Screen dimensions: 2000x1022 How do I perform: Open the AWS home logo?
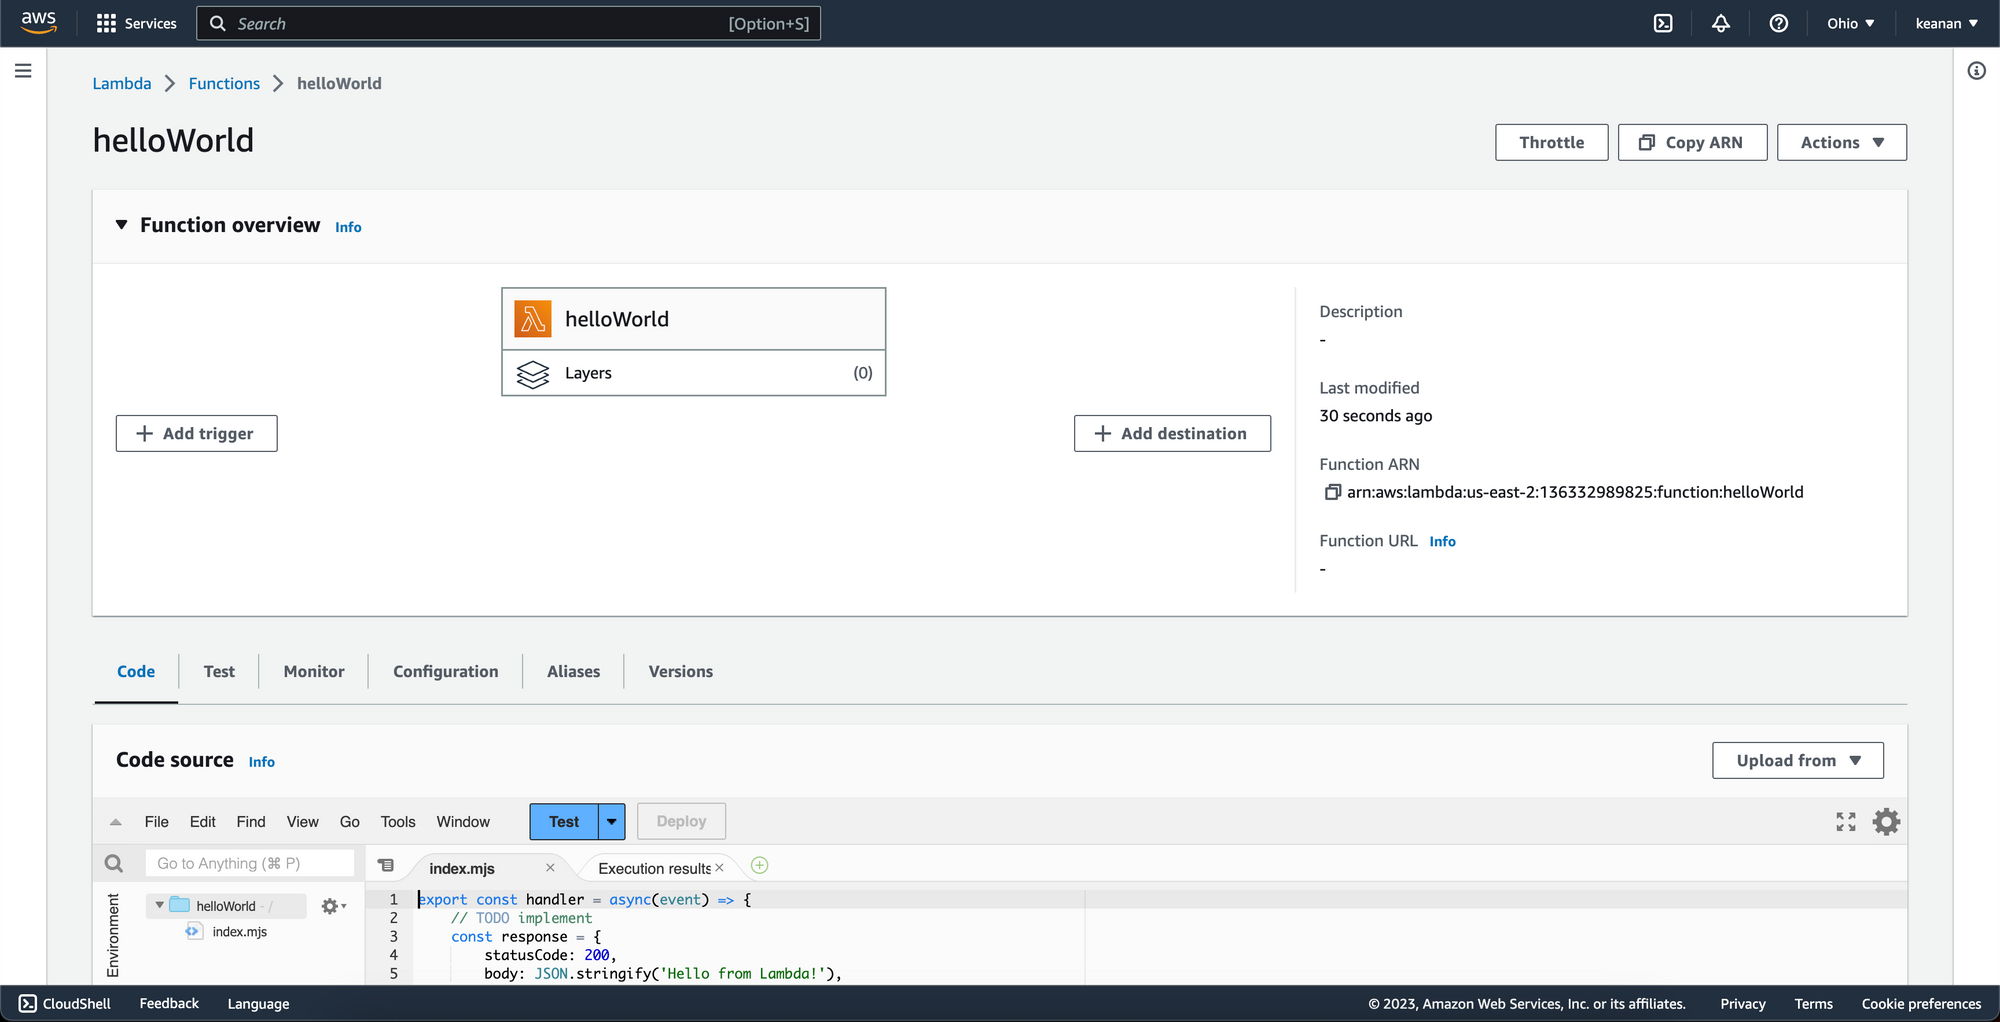point(39,22)
